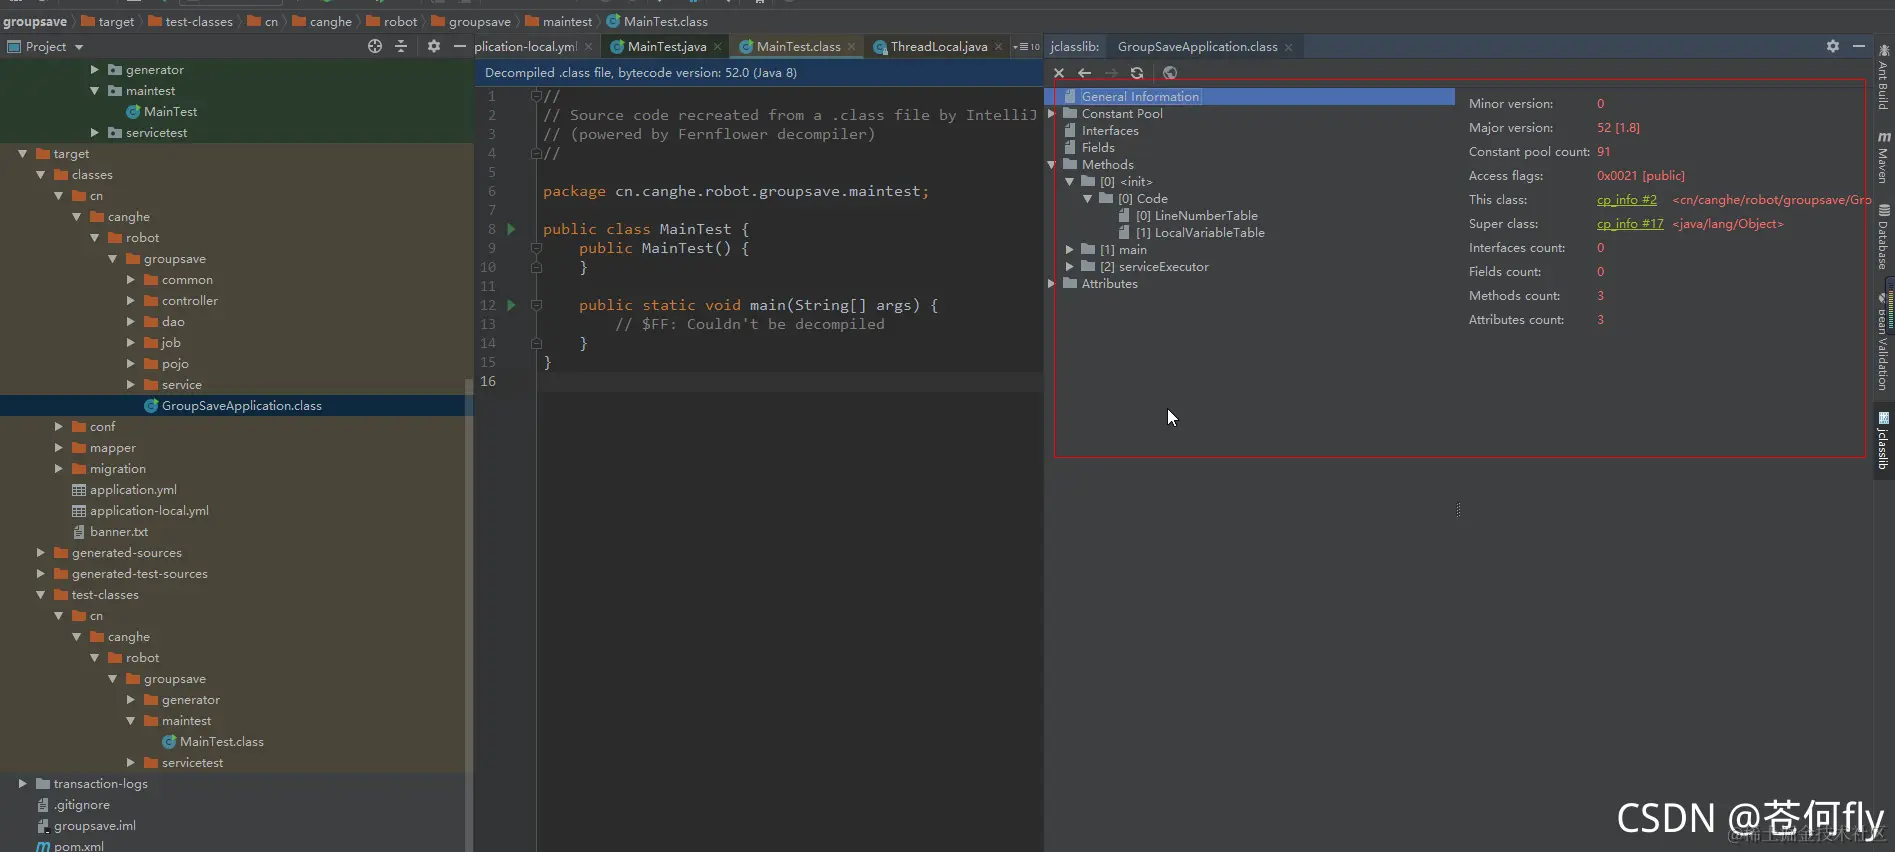Open Project panel settings gear
1895x852 pixels.
tap(434, 46)
